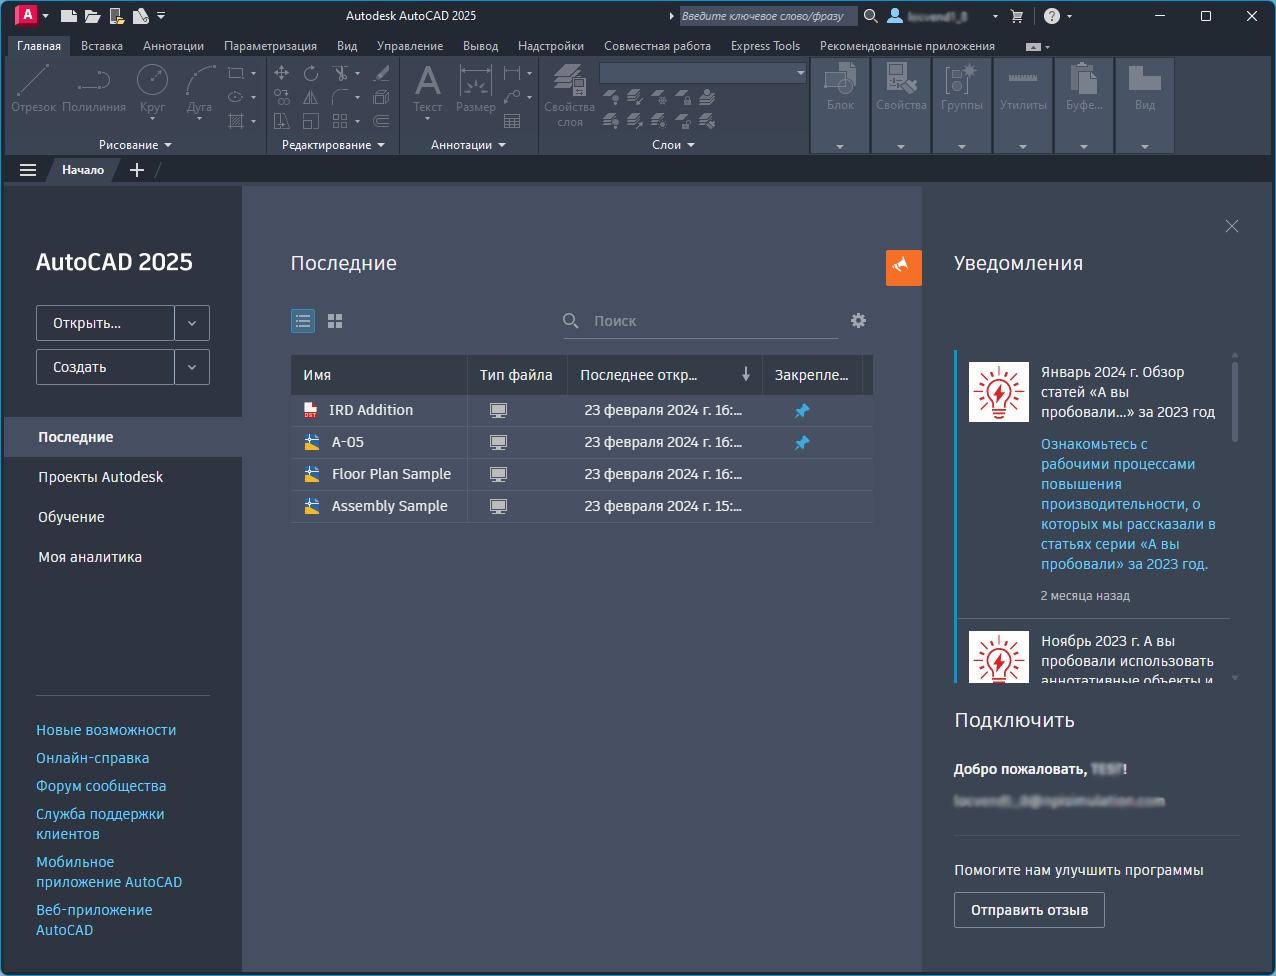Switch to the Управление ribbon tab
The height and width of the screenshot is (976, 1276).
click(410, 46)
